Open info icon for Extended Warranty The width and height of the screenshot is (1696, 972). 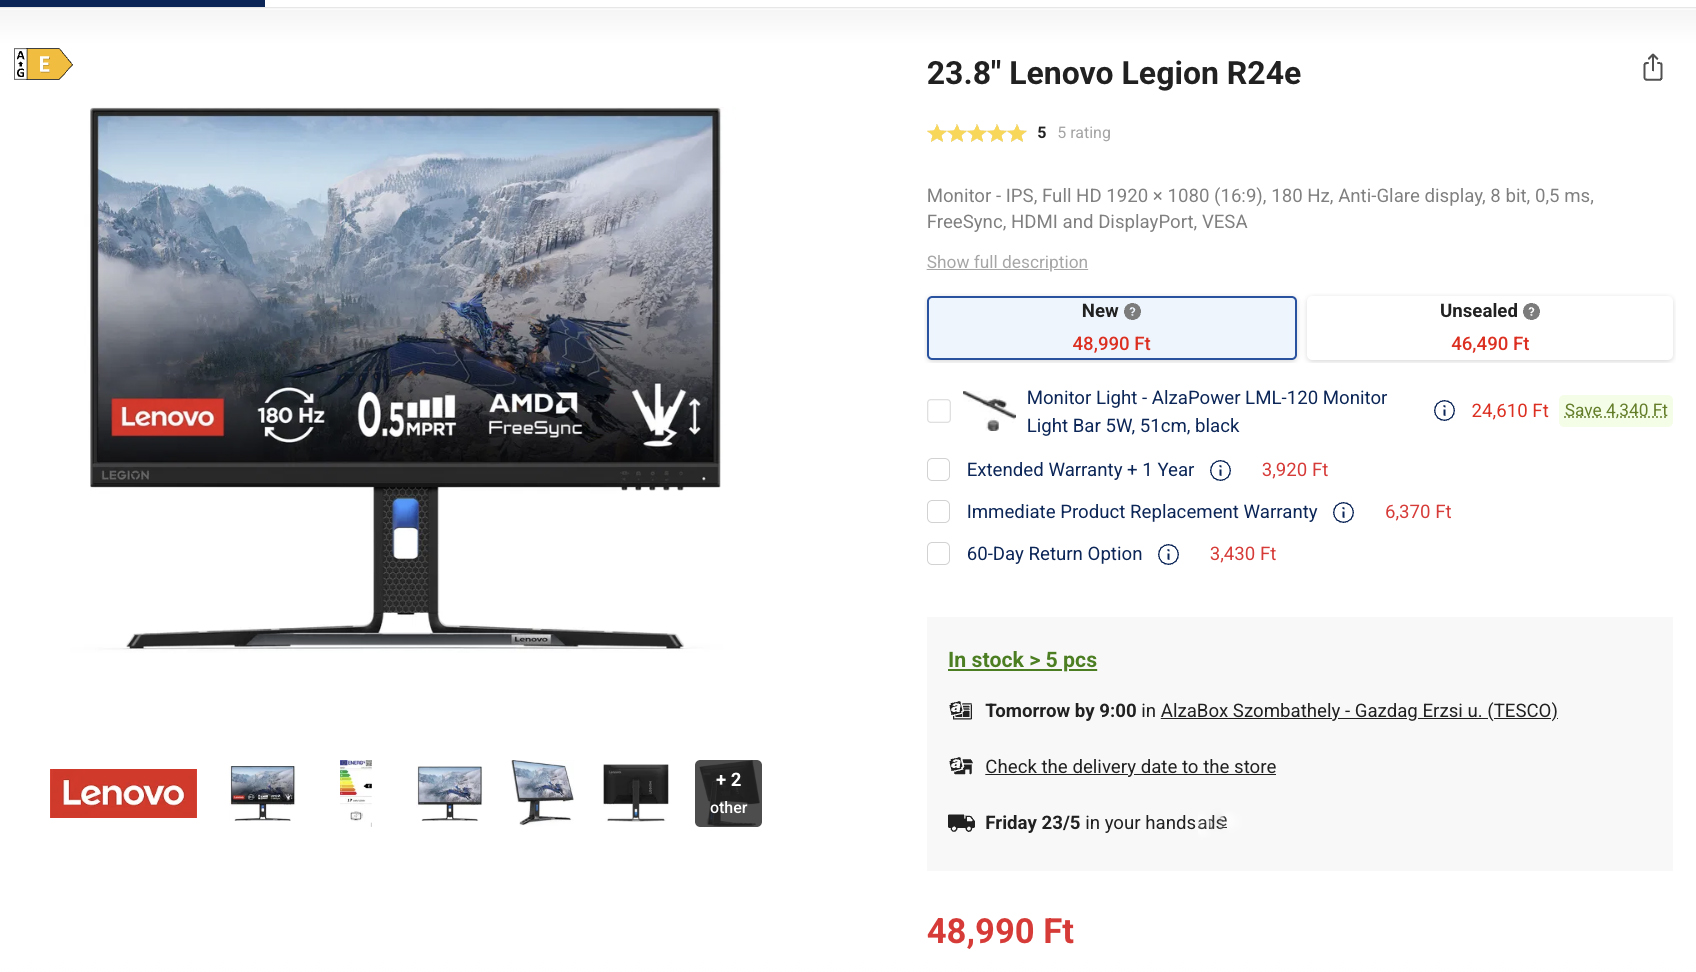[1220, 470]
